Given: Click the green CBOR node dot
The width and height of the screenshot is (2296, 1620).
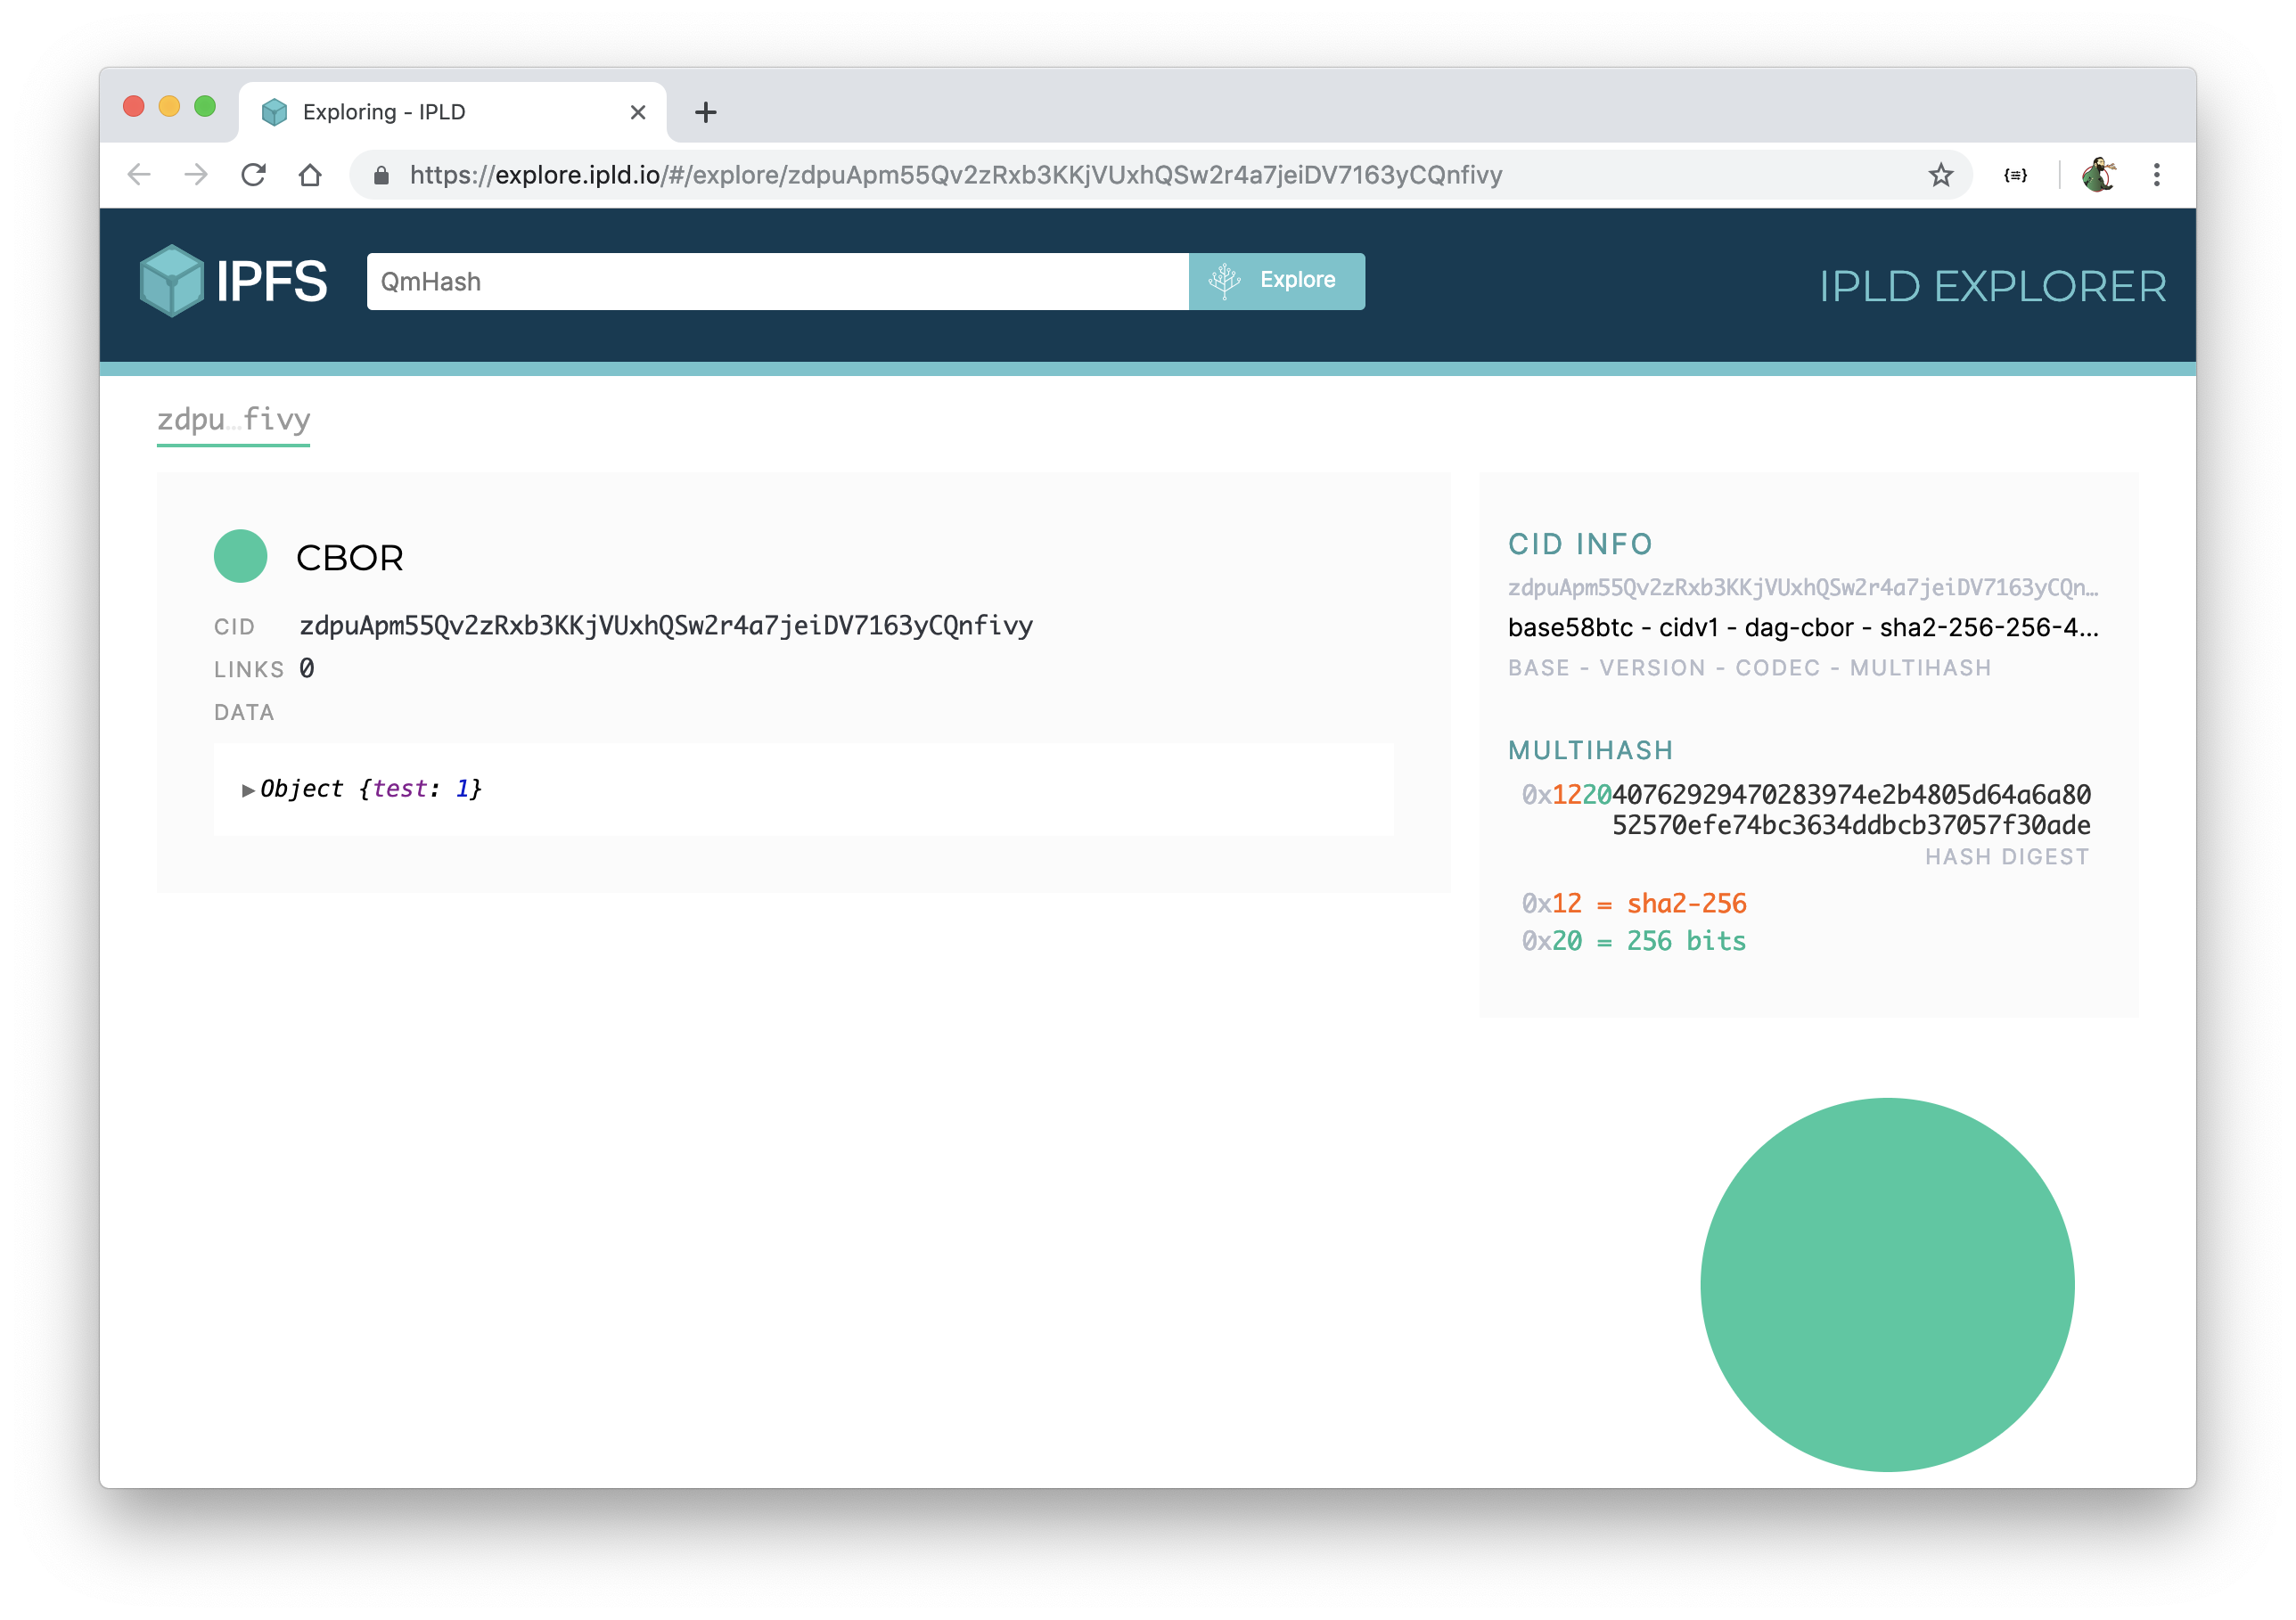Looking at the screenshot, I should [x=240, y=556].
